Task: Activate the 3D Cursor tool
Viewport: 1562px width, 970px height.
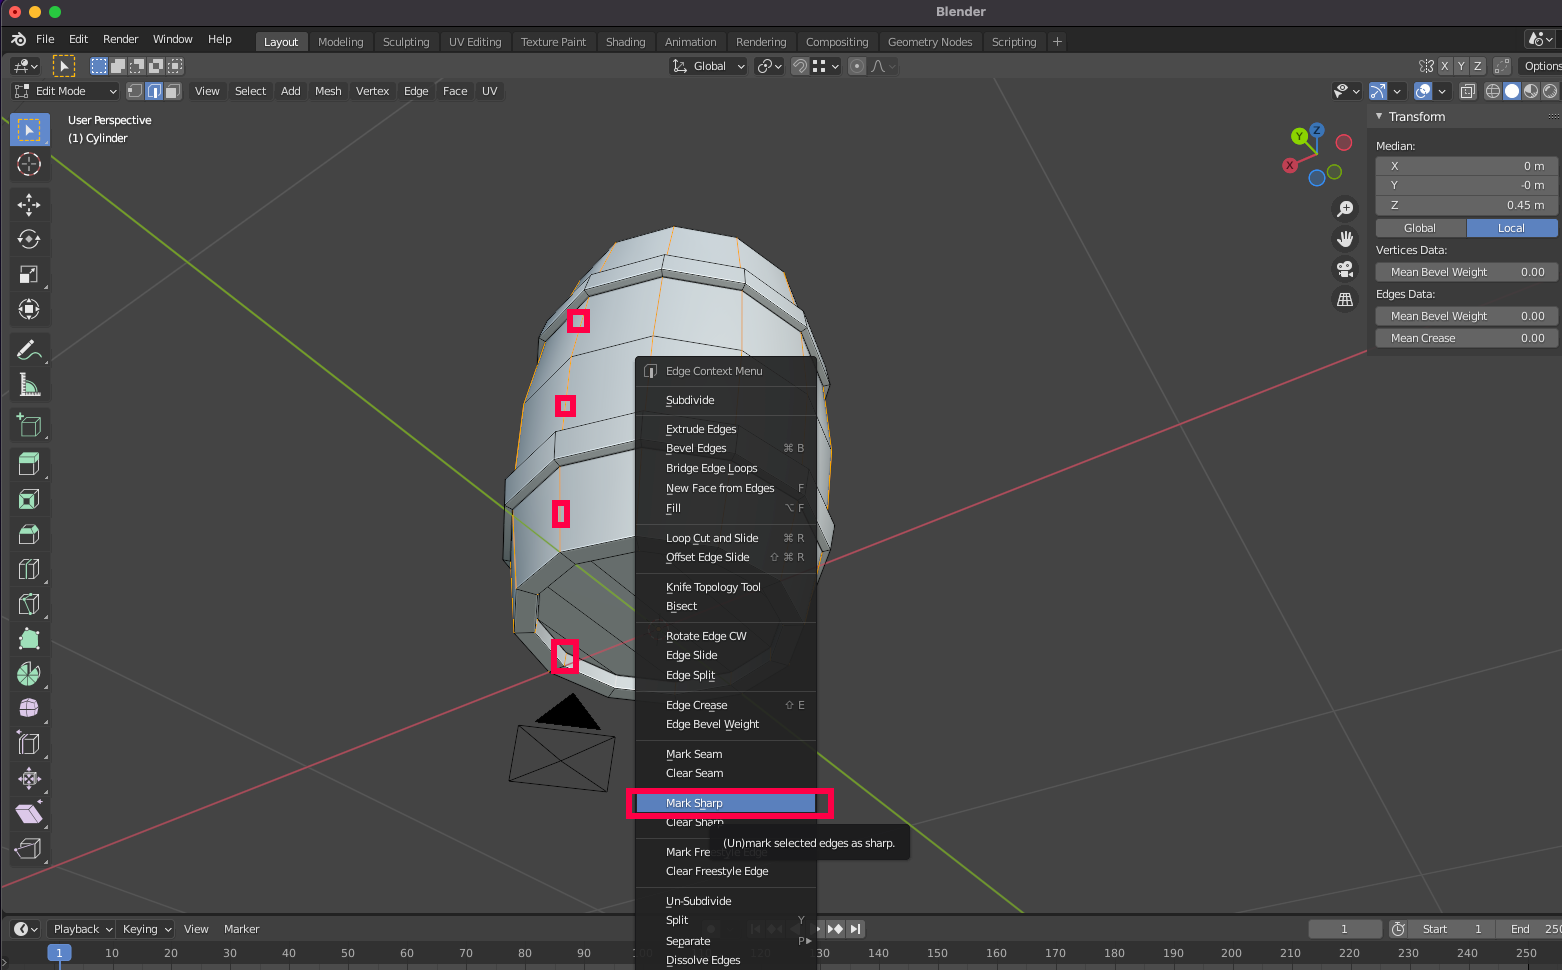Action: 29,165
